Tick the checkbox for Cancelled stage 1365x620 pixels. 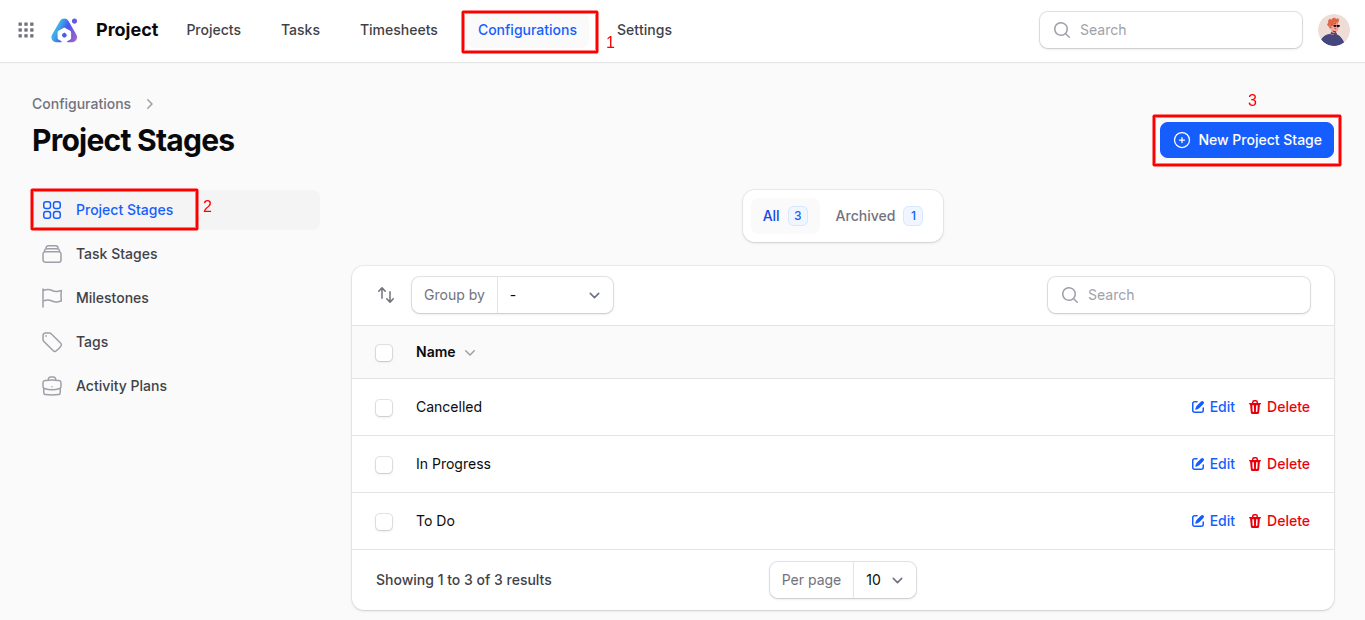(384, 408)
